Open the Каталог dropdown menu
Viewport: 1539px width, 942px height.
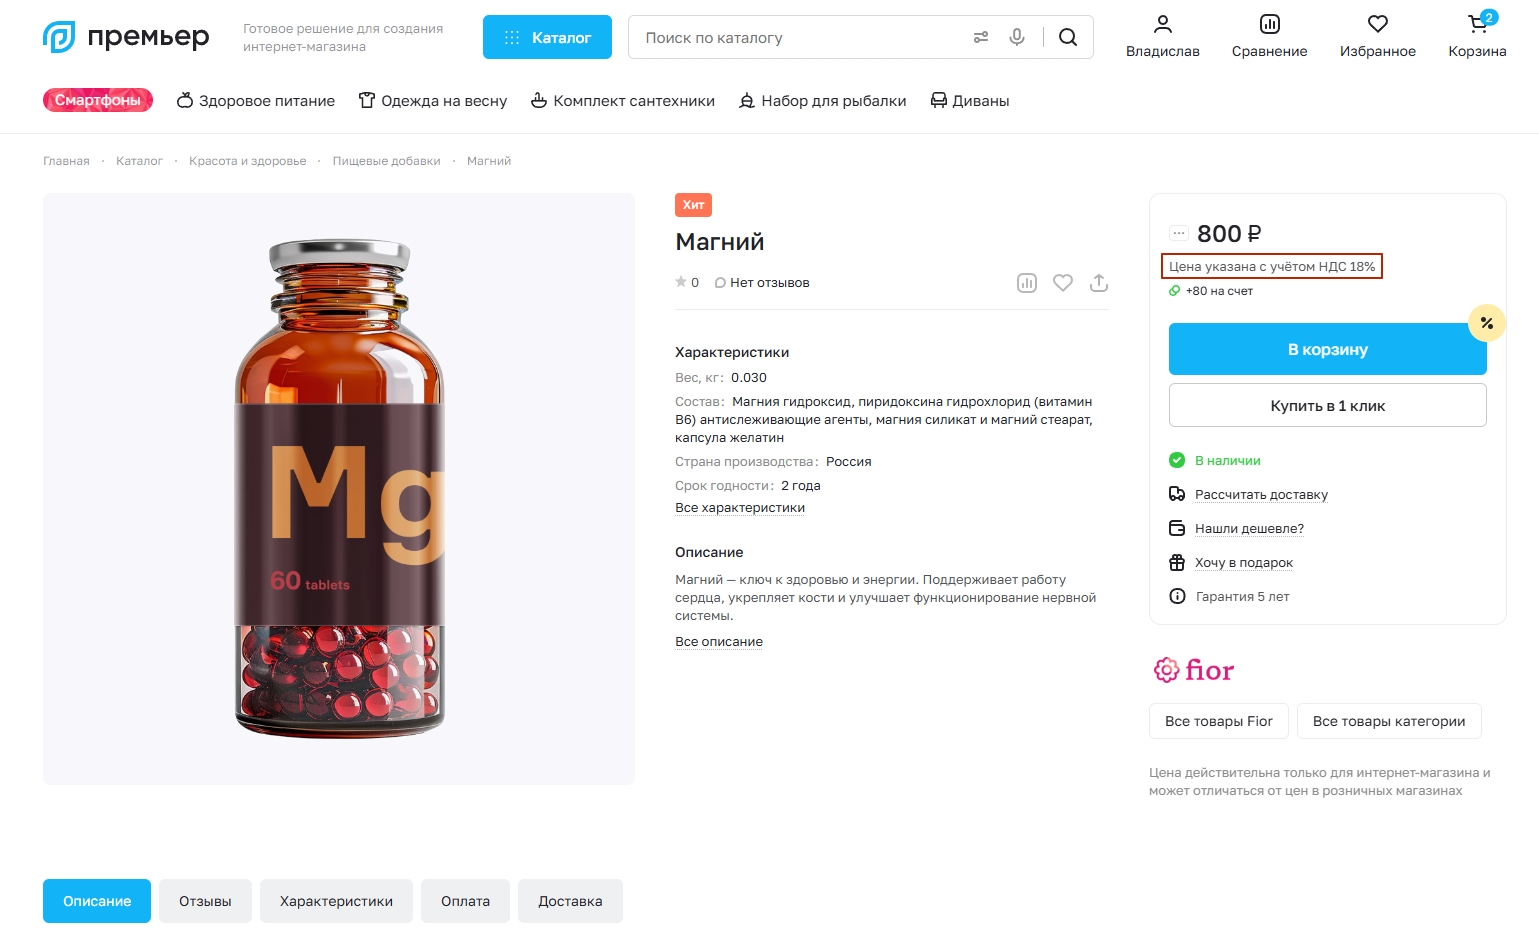(x=547, y=36)
